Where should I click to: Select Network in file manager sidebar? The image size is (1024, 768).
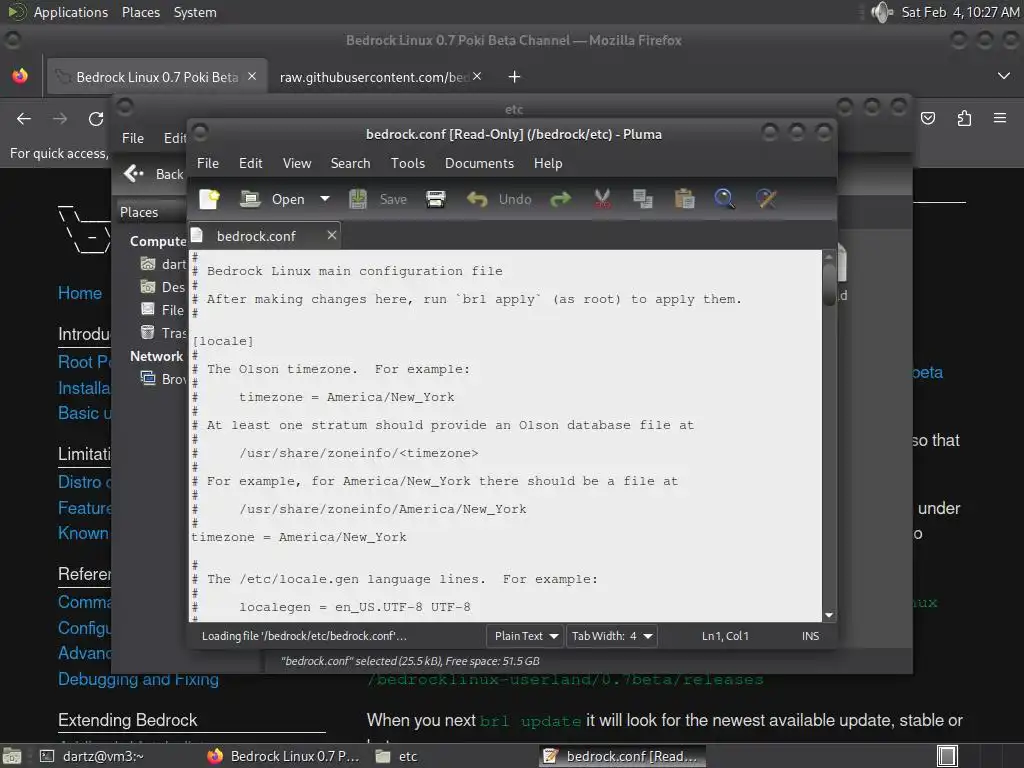coord(156,356)
